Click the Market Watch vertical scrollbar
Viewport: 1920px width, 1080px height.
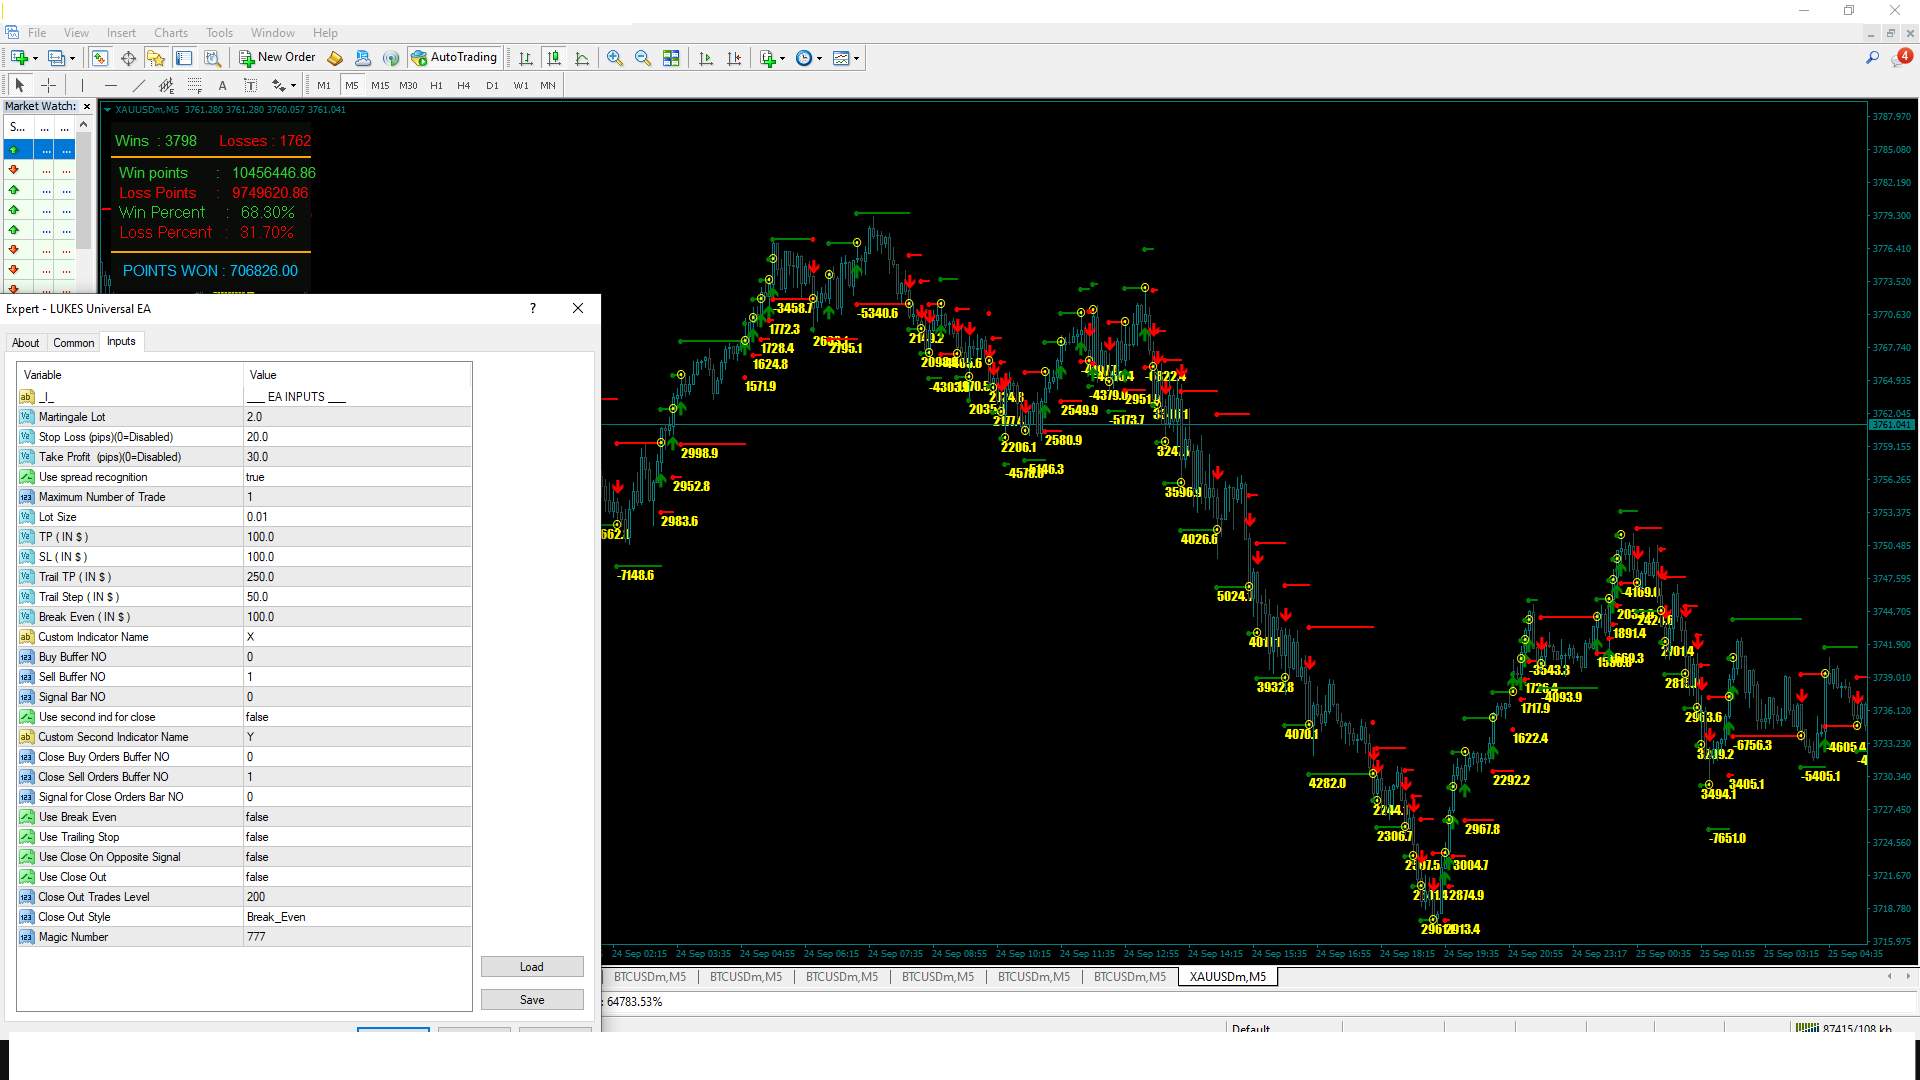(84, 190)
